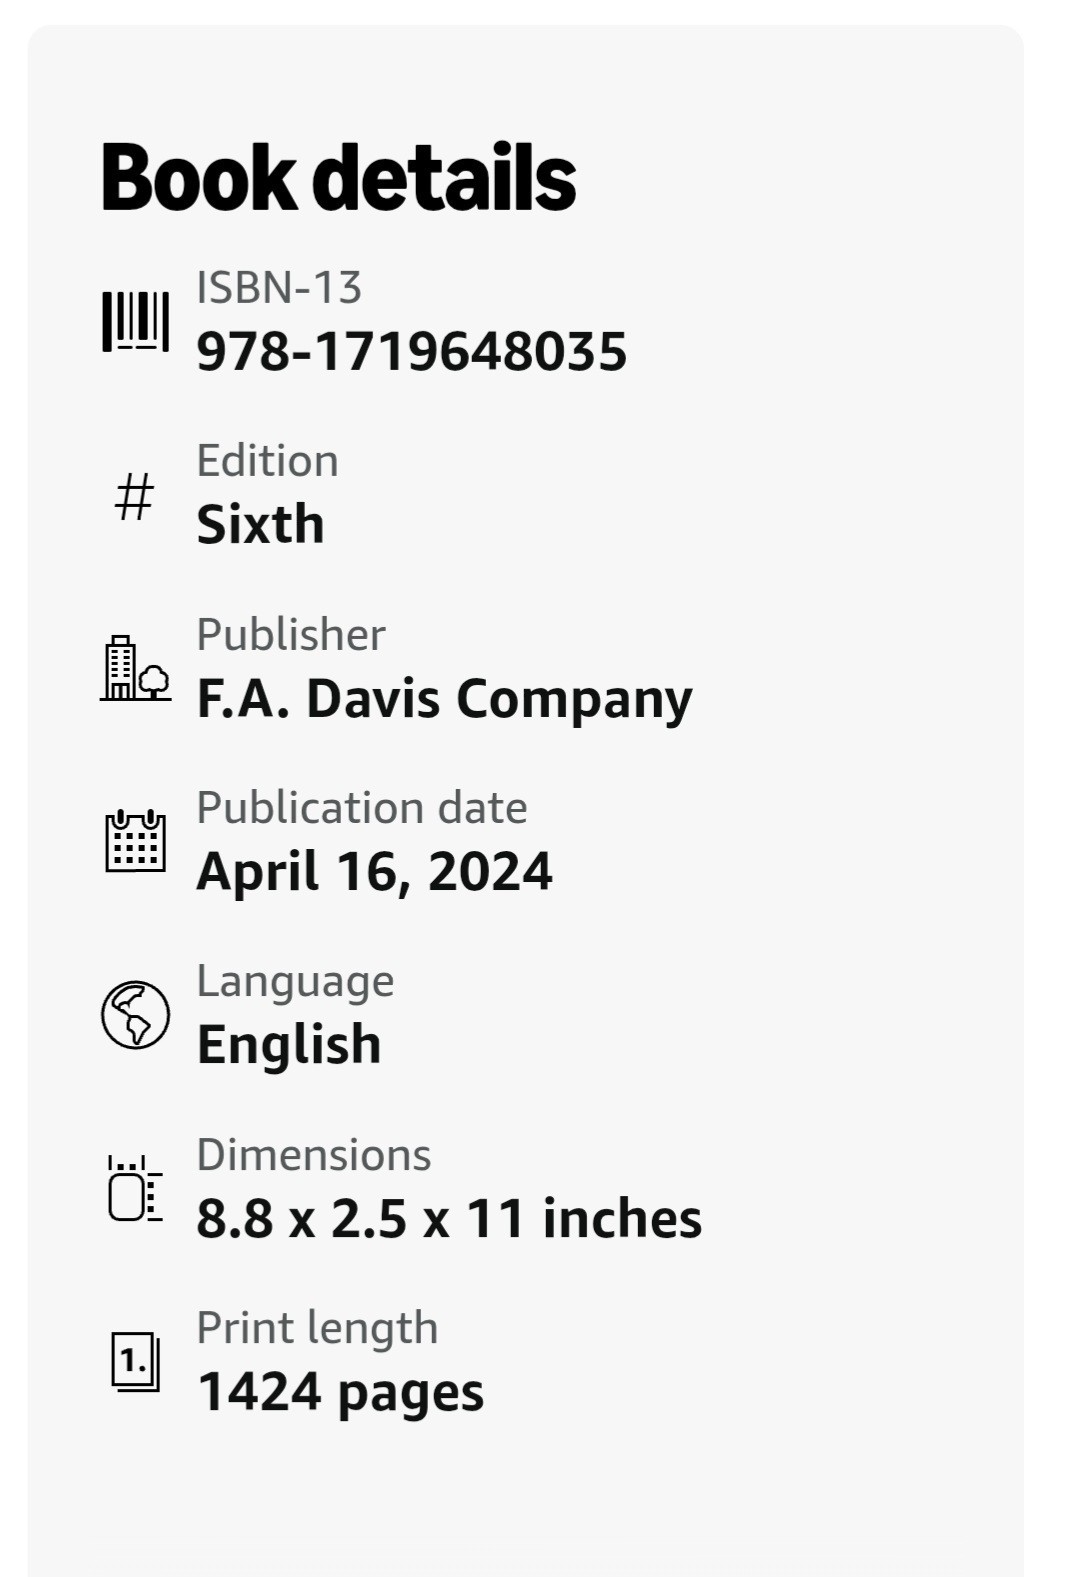Image resolution: width=1066 pixels, height=1577 pixels.
Task: Click the April 16, 2024 date
Action: [x=374, y=871]
